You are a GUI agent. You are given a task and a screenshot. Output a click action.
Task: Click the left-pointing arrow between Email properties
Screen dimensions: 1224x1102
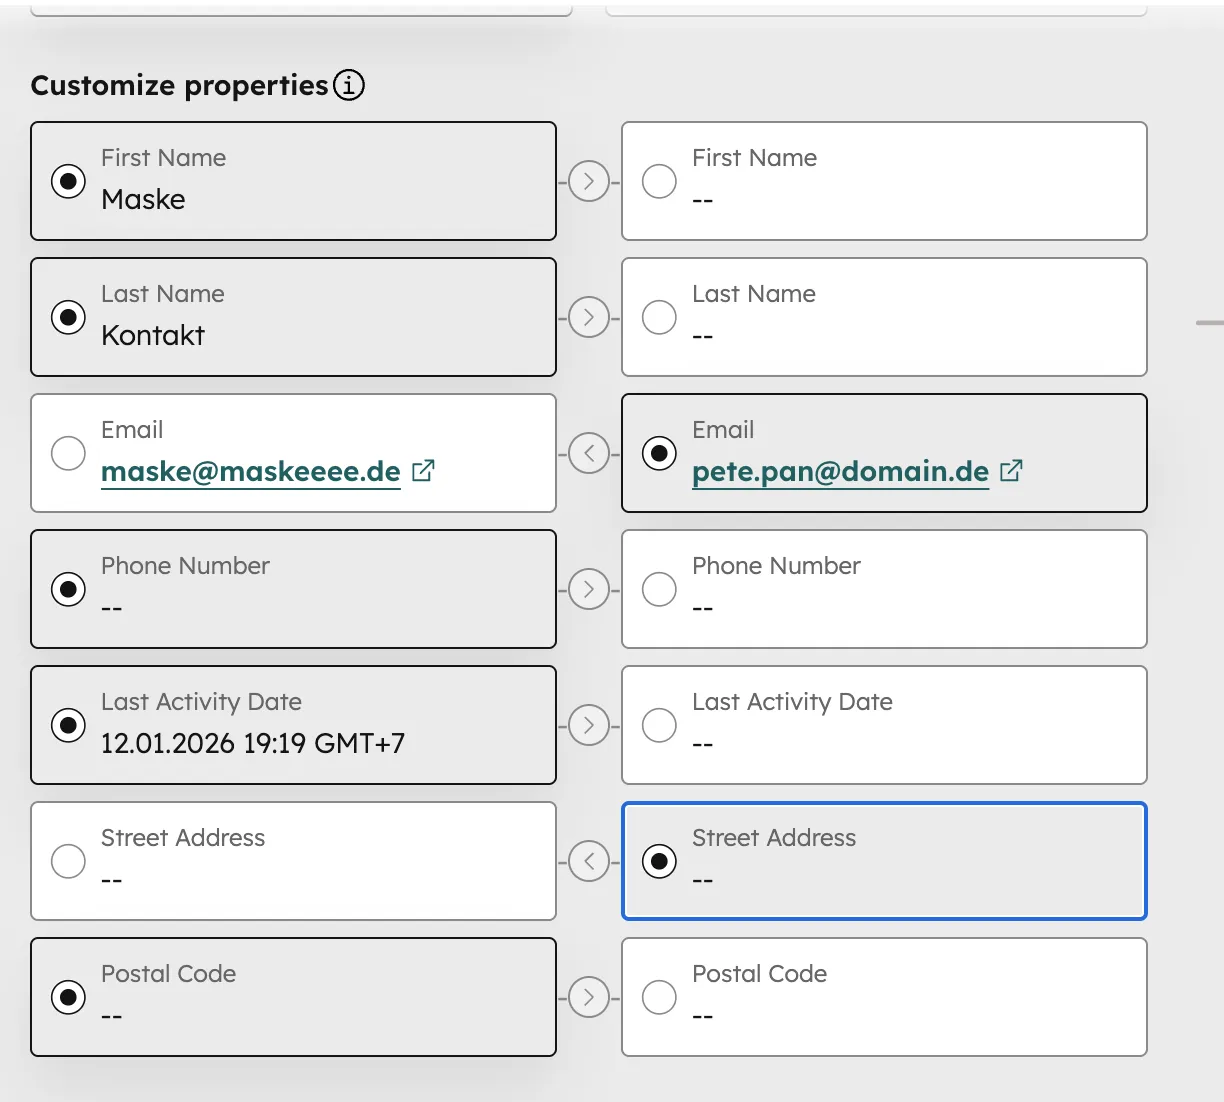tap(589, 453)
